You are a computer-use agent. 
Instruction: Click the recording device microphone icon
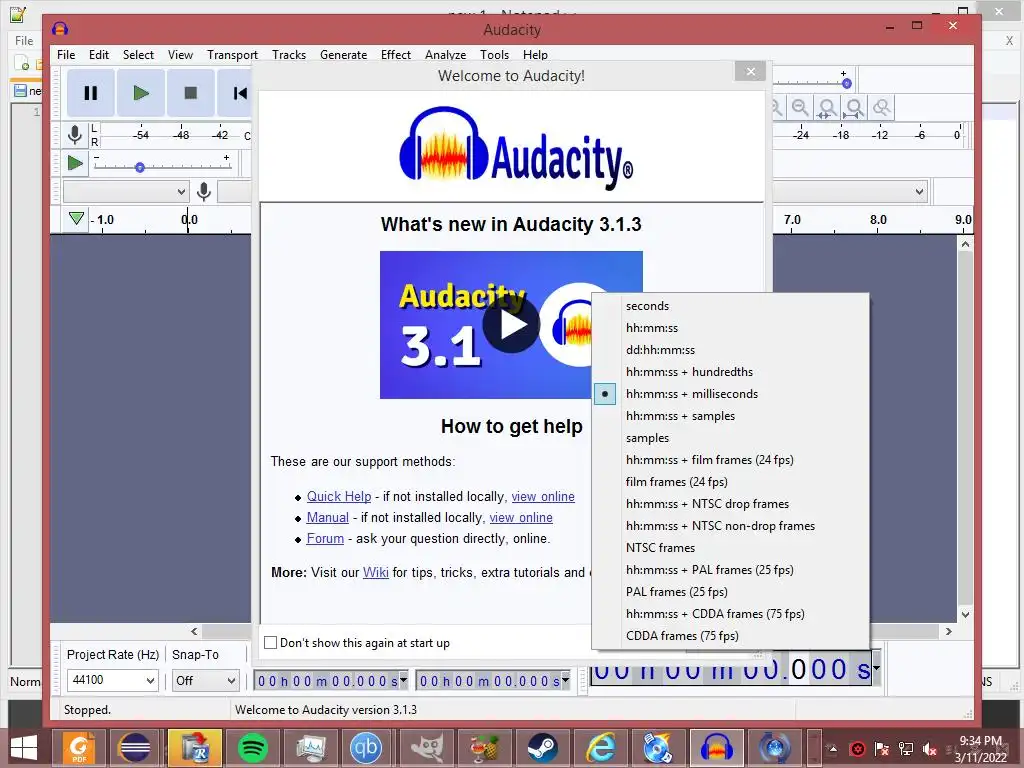tap(204, 192)
